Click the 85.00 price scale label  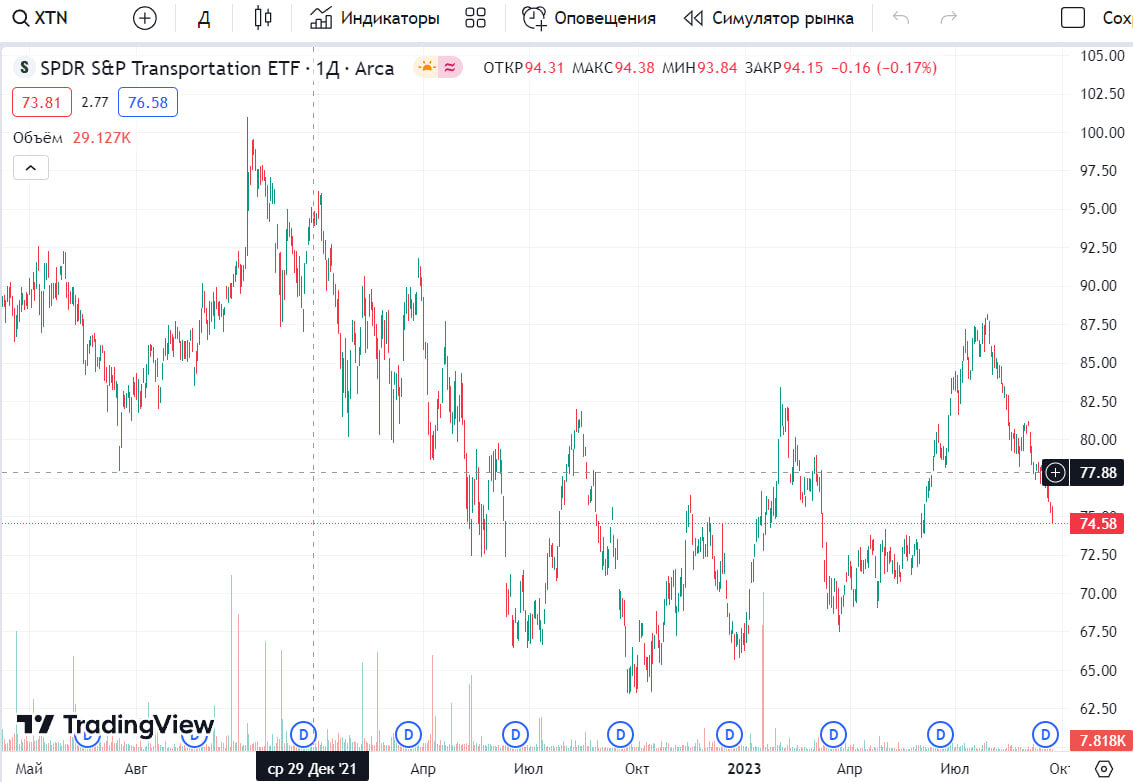point(1098,363)
